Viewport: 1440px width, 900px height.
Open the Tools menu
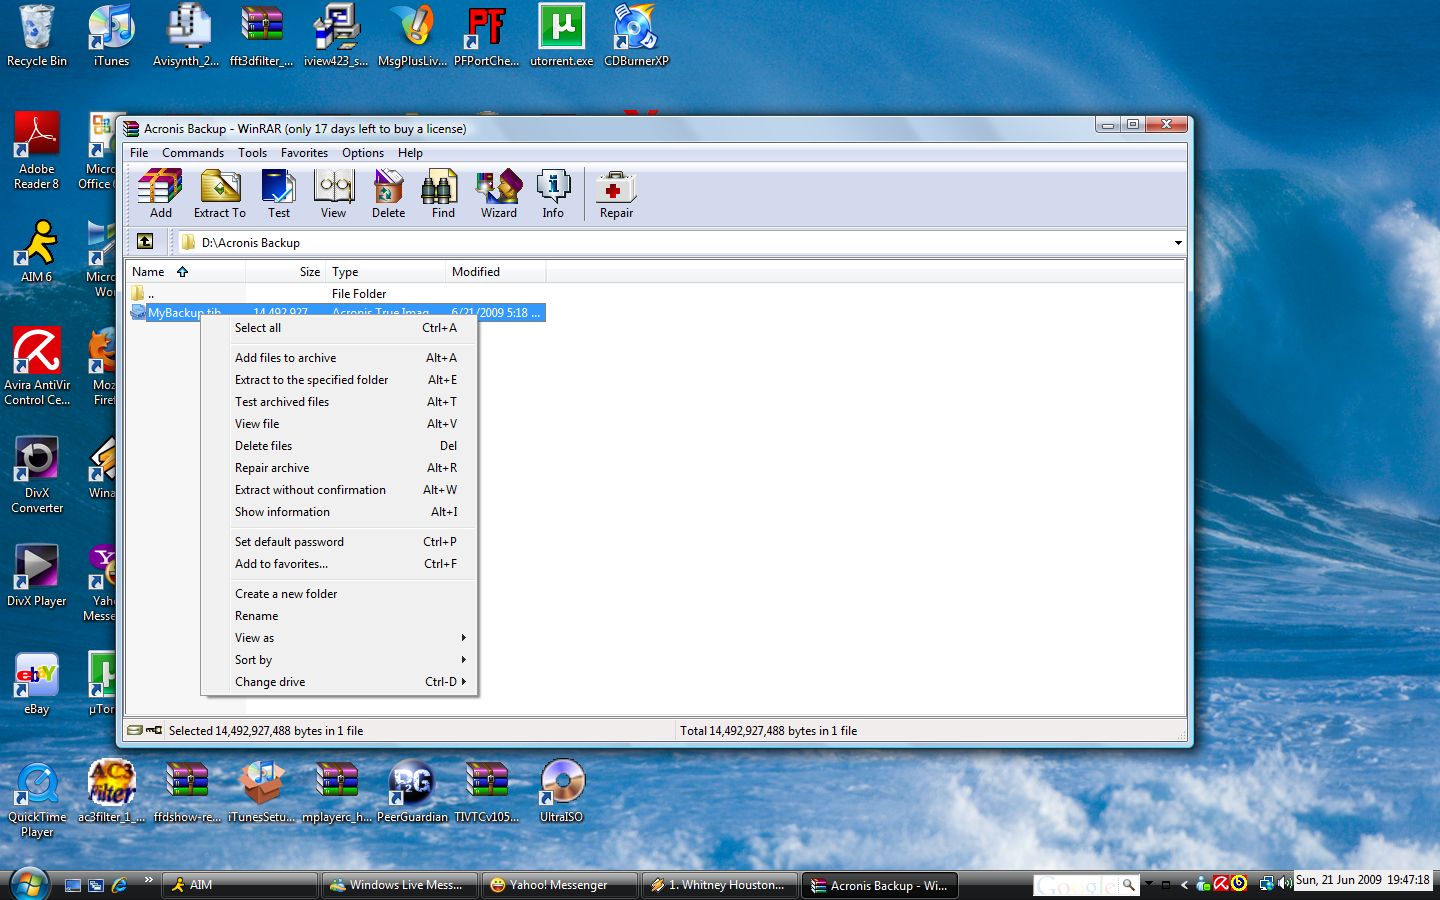252,153
